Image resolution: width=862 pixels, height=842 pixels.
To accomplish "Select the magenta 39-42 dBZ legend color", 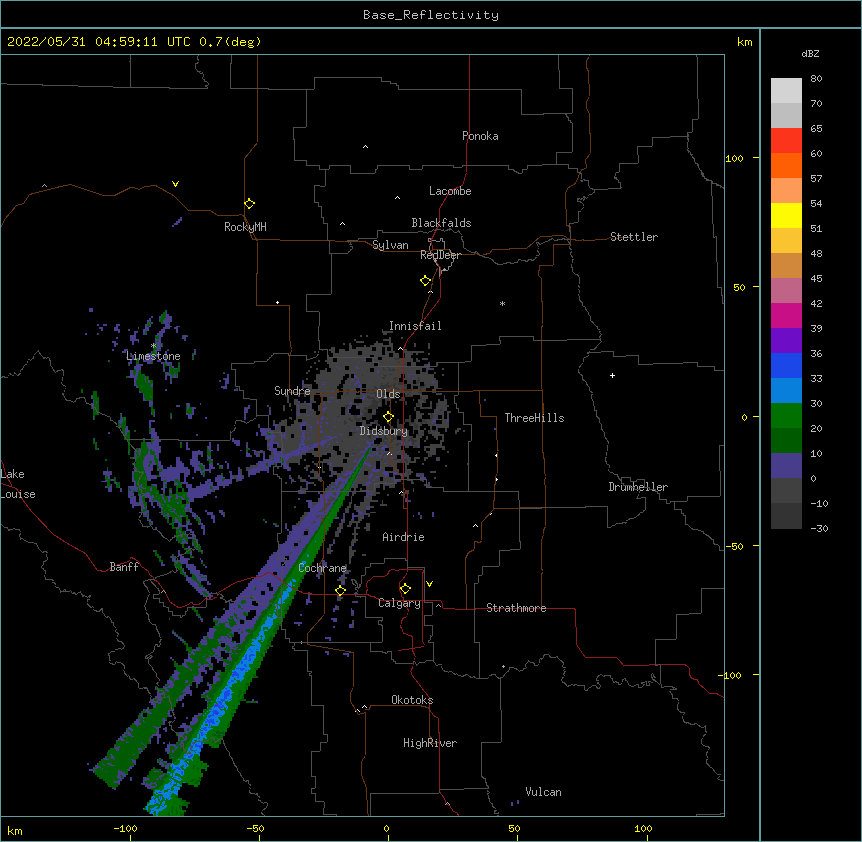I will point(786,315).
